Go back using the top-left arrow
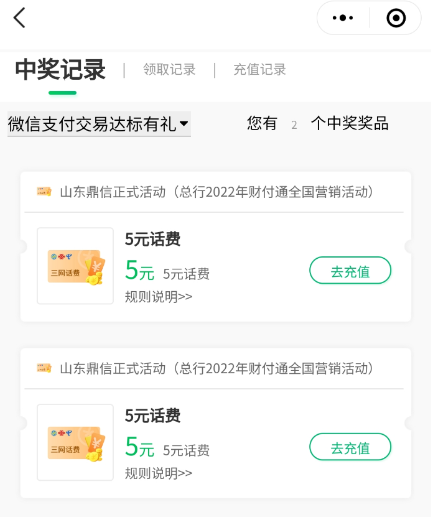This screenshot has height=517, width=431. coord(19,18)
